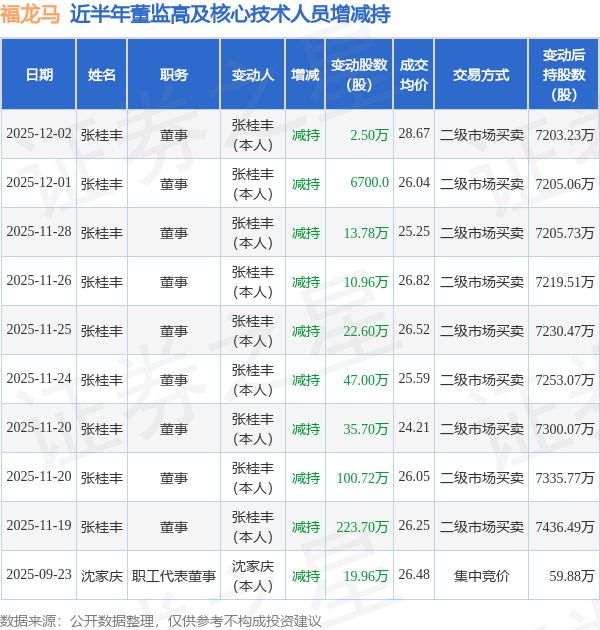Click the changed shares value 223.70万
Viewport: 600px width, 630px height.
[362, 527]
